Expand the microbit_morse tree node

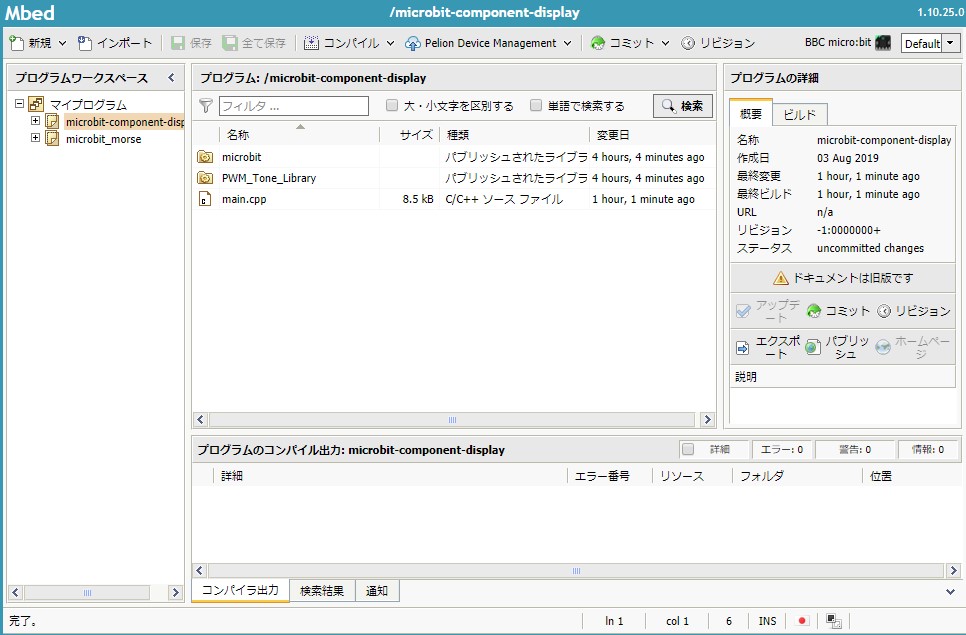35,138
